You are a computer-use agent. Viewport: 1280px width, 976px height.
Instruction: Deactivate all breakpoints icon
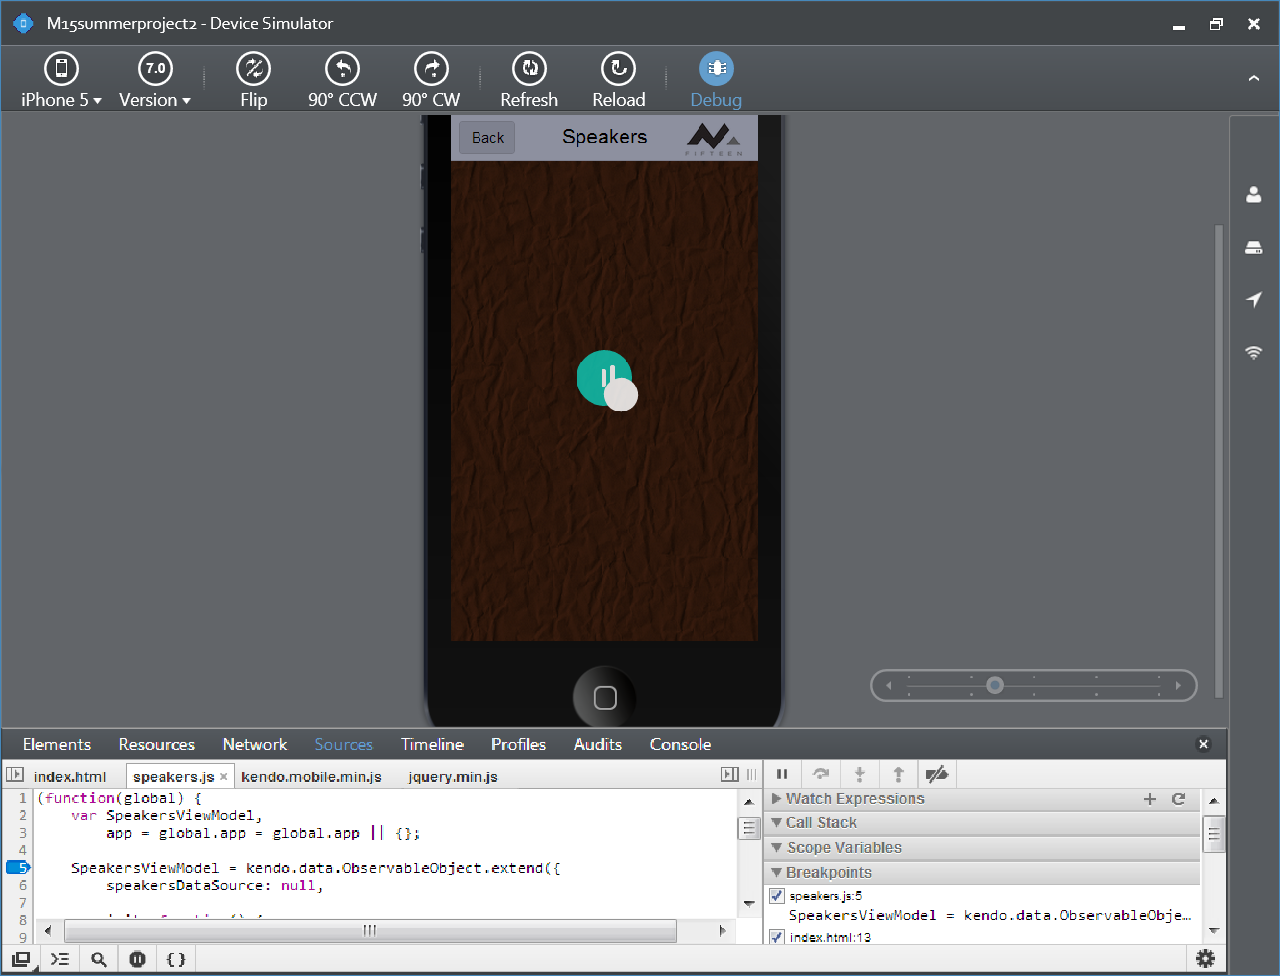pos(937,774)
